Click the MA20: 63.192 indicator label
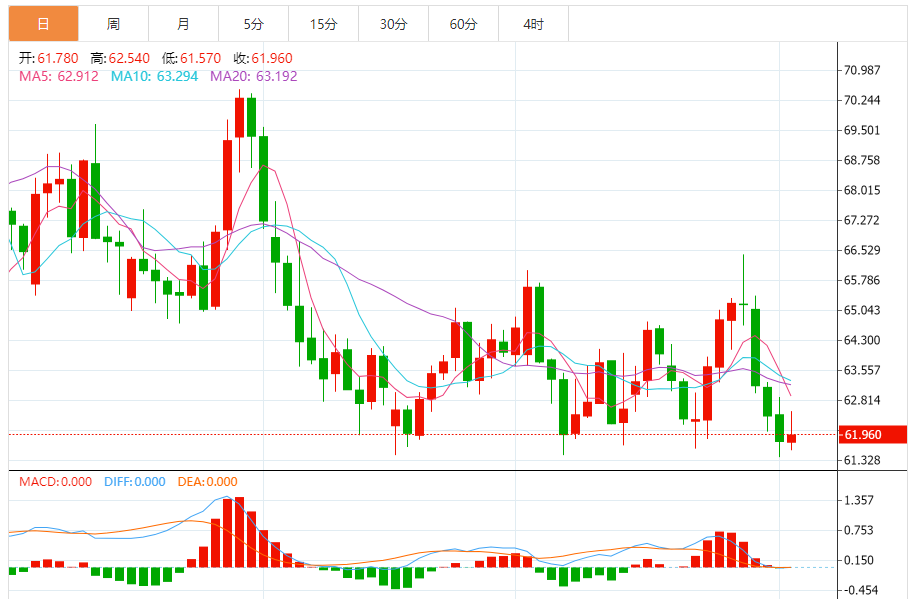The image size is (911, 599). pos(253,76)
